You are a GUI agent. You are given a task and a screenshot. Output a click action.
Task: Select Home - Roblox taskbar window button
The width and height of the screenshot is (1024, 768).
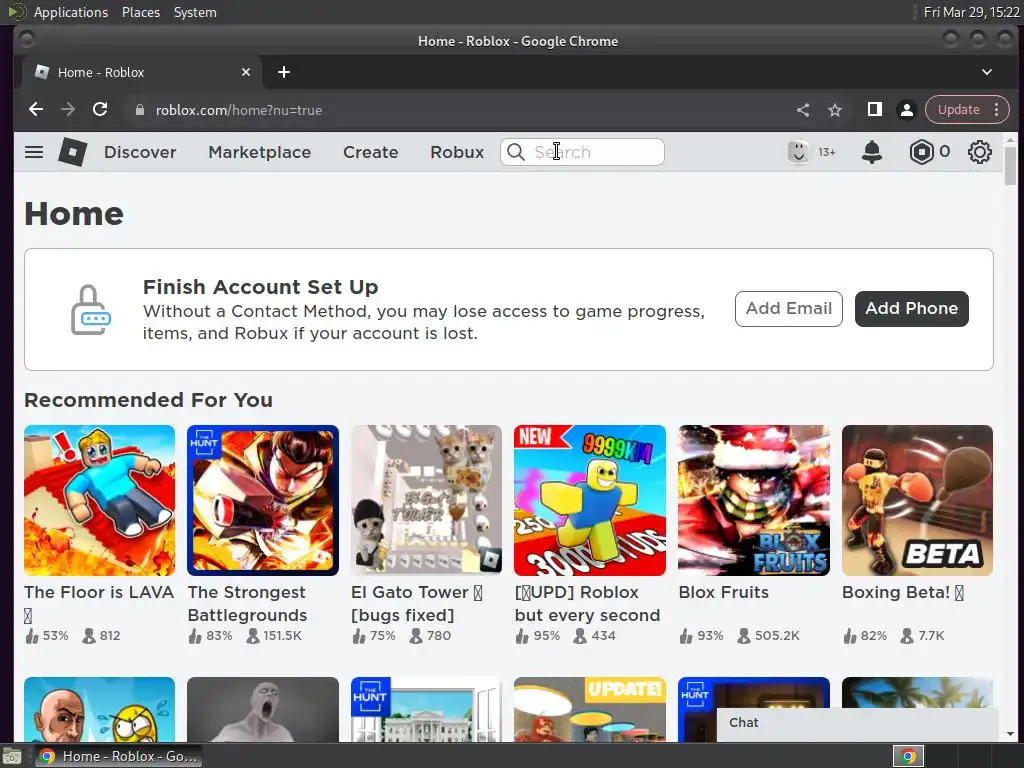point(118,756)
